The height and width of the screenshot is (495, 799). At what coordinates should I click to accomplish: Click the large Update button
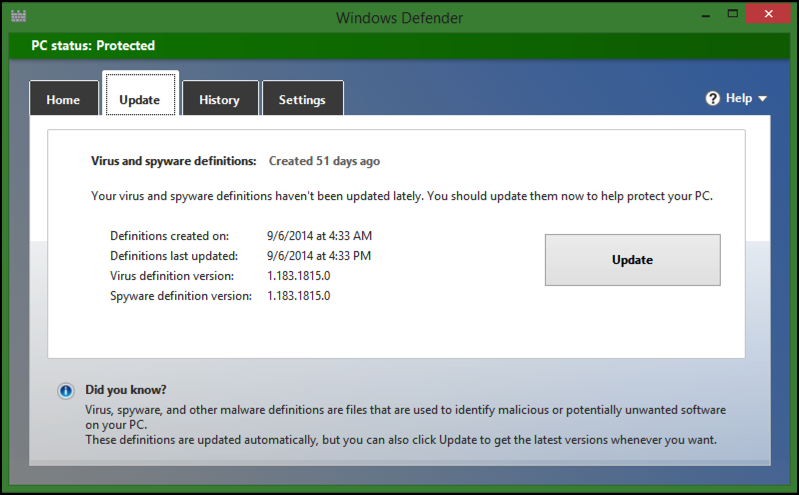632,260
